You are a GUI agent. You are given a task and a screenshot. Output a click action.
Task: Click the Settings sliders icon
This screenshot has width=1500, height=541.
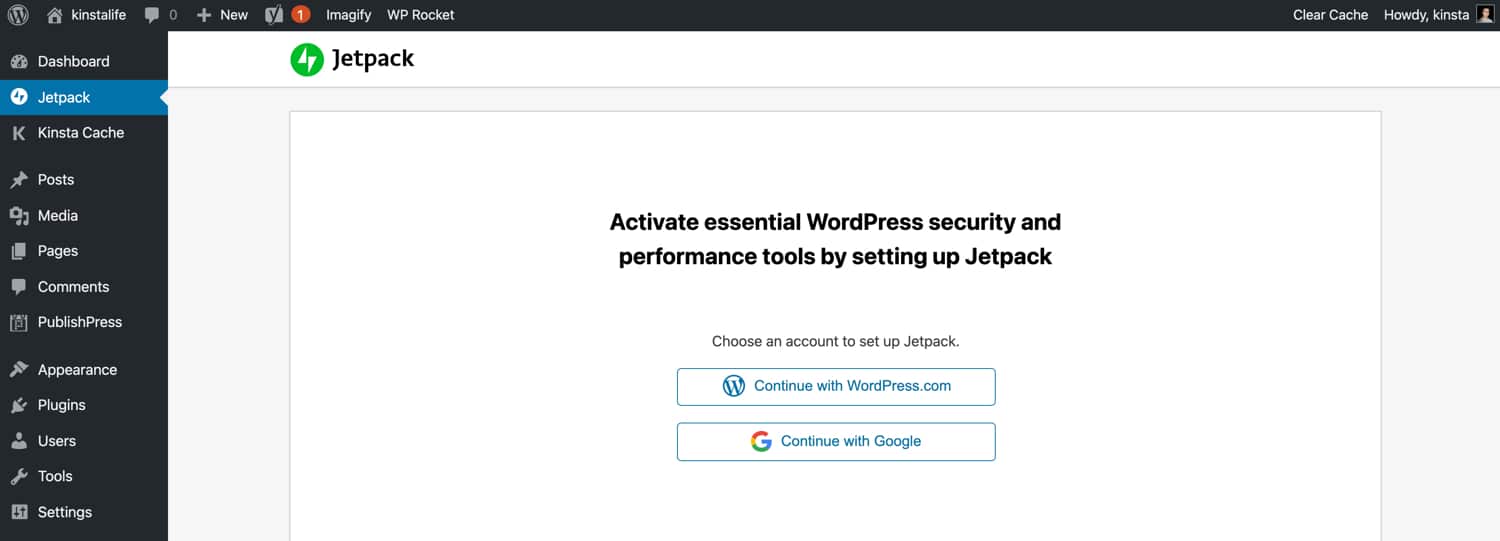click(18, 512)
